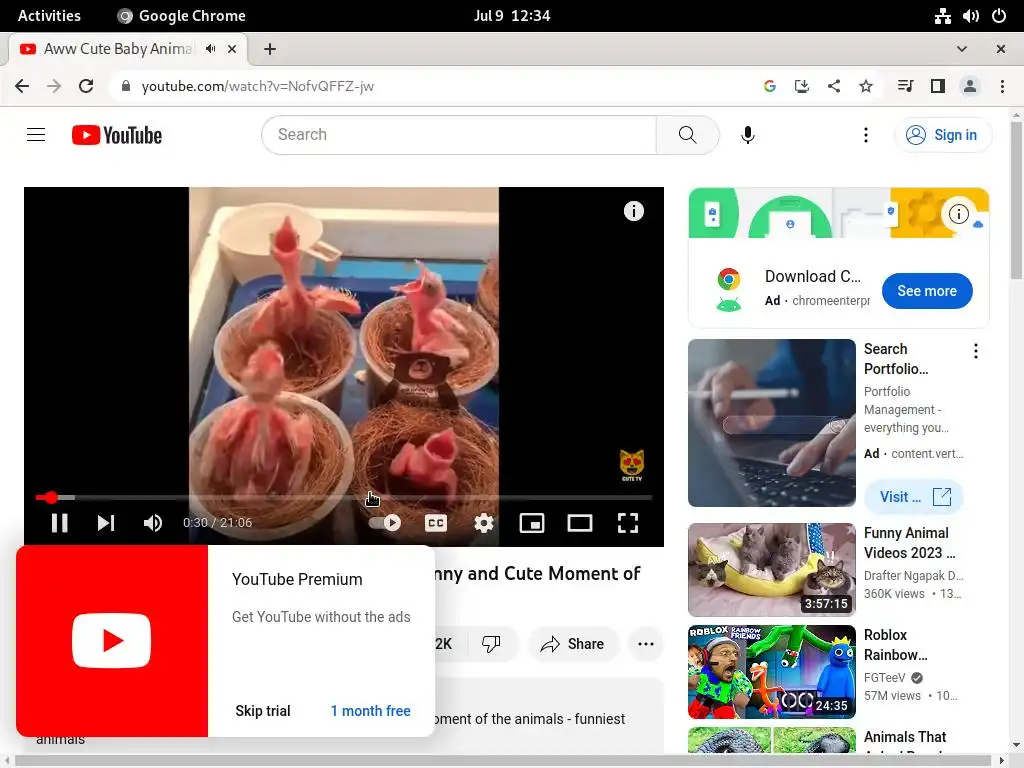This screenshot has height=768, width=1024.
Task: Open Google Chrome app menu in top bar
Action: [182, 16]
